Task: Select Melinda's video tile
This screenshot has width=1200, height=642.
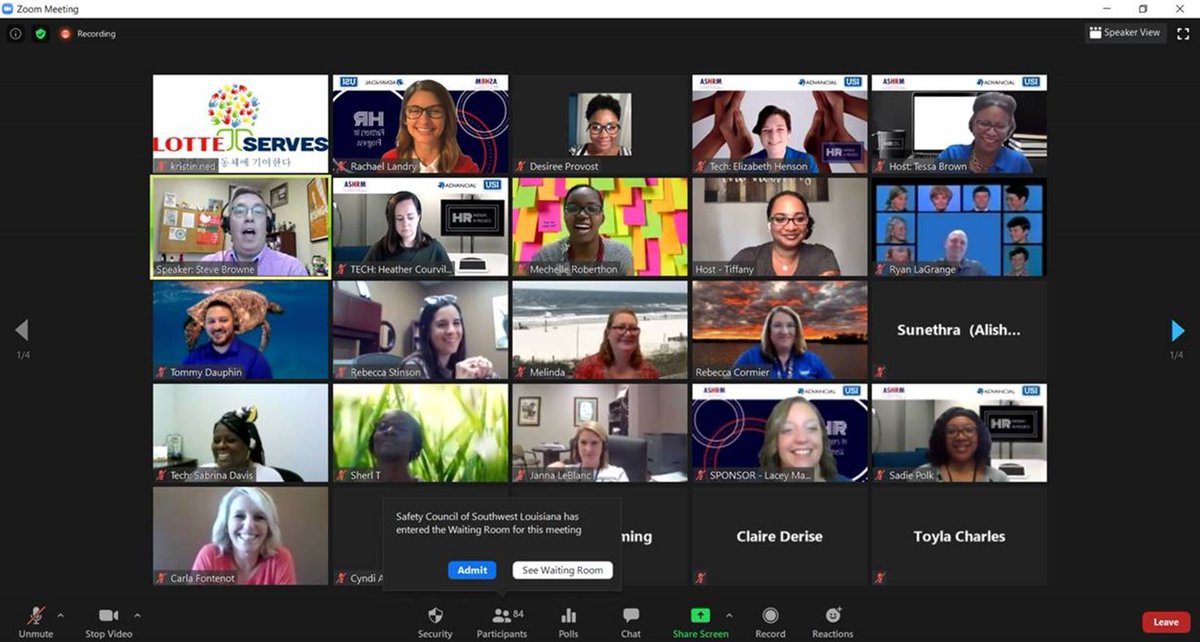Action: pyautogui.click(x=600, y=330)
